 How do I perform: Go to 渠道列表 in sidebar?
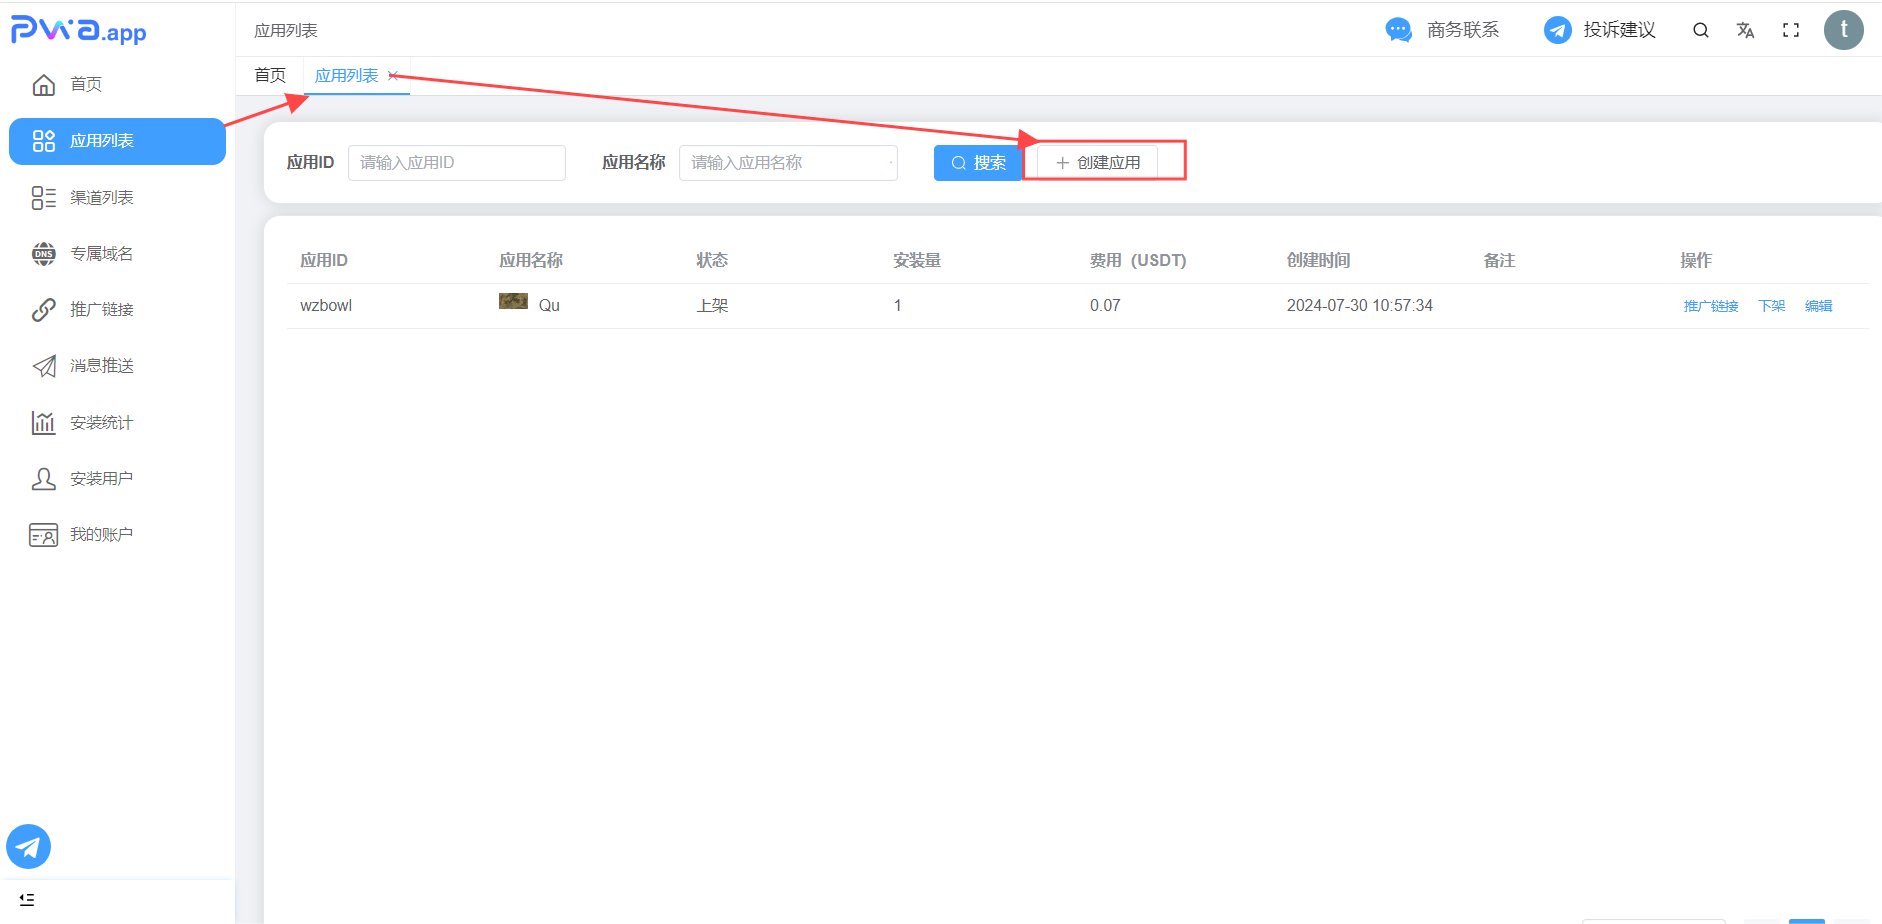[101, 198]
